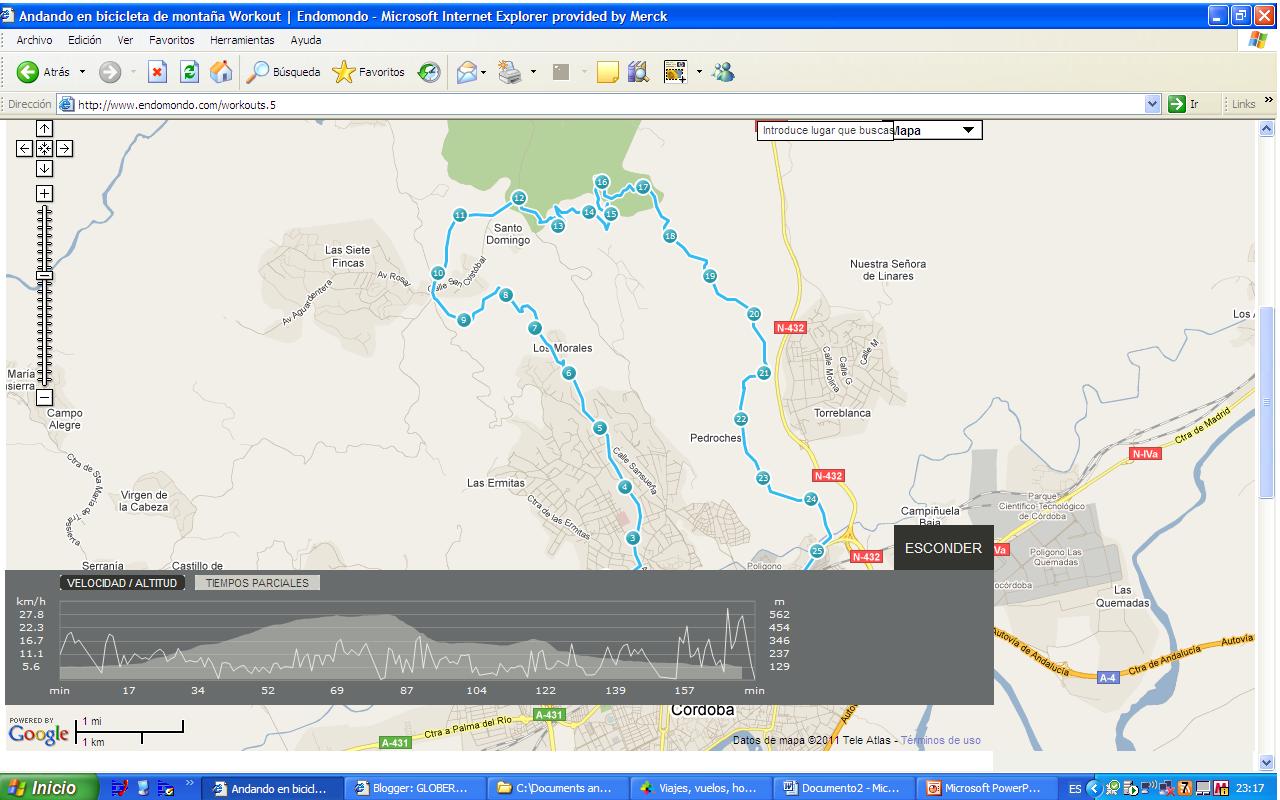Click the Research book-magnifier icon
1280x800 pixels.
(x=638, y=72)
